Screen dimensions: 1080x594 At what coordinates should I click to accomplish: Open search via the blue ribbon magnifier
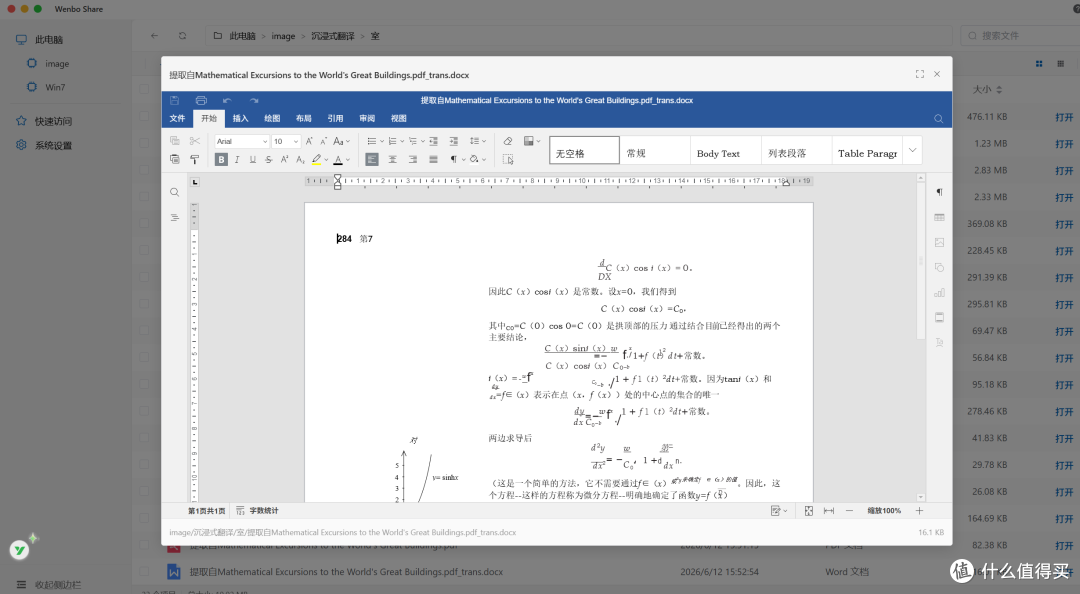click(x=938, y=119)
